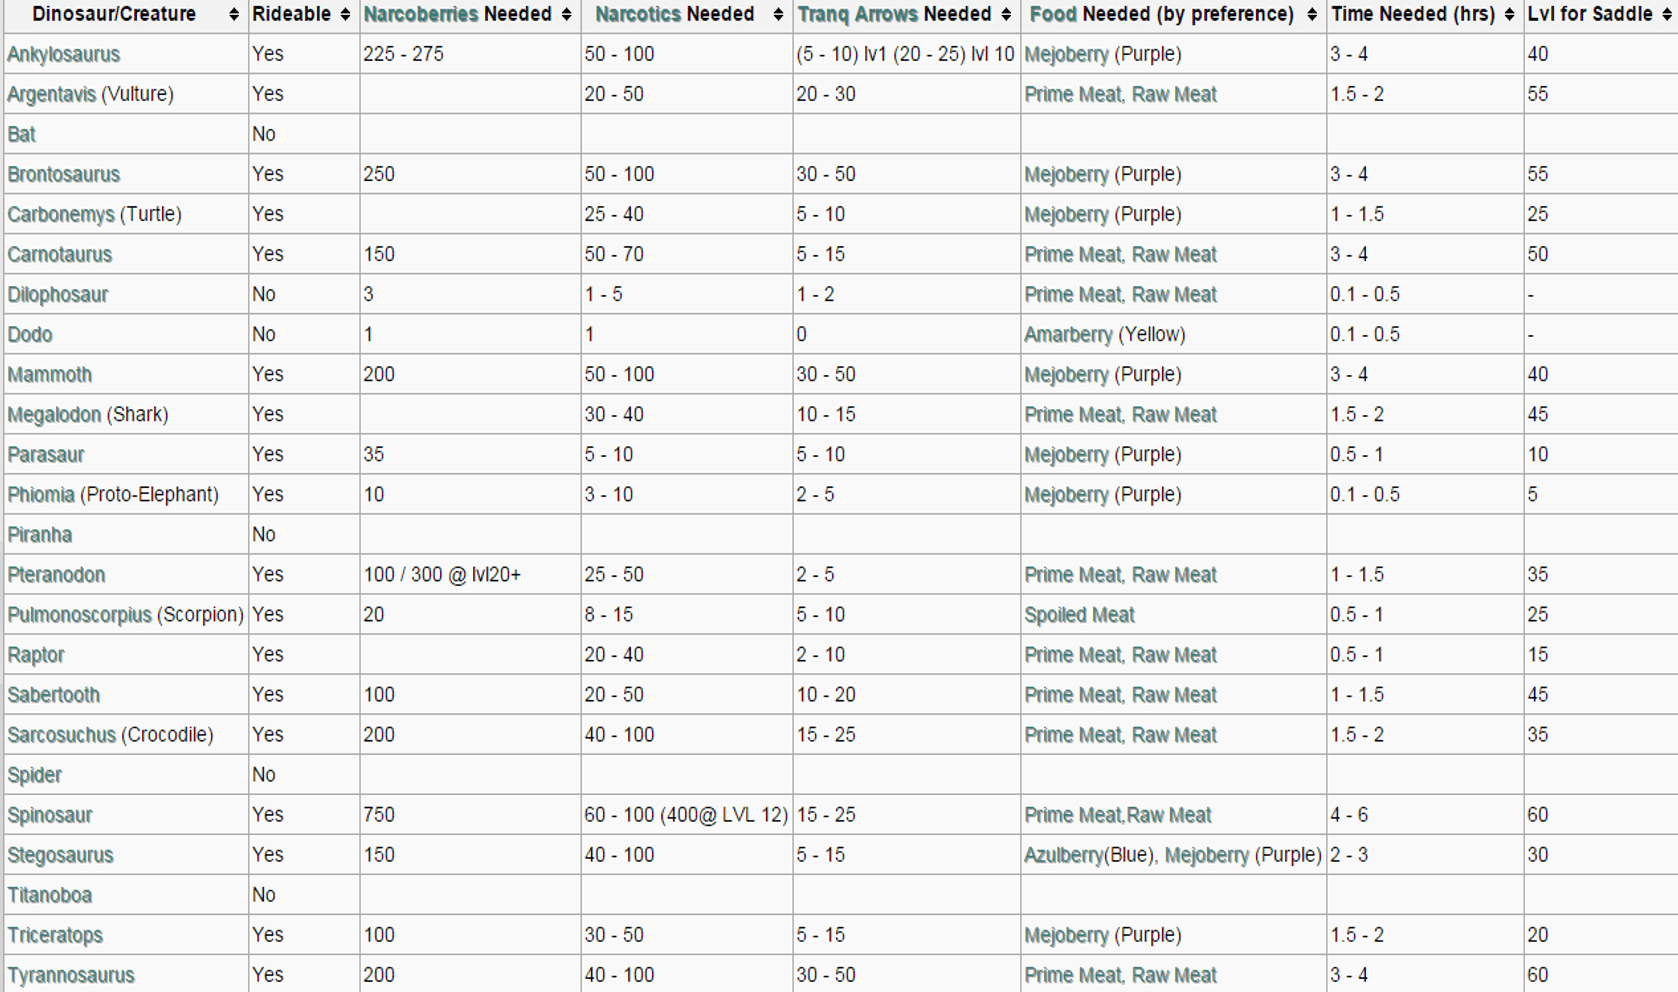
Task: Follow the Food link in column header
Action: 1053,15
